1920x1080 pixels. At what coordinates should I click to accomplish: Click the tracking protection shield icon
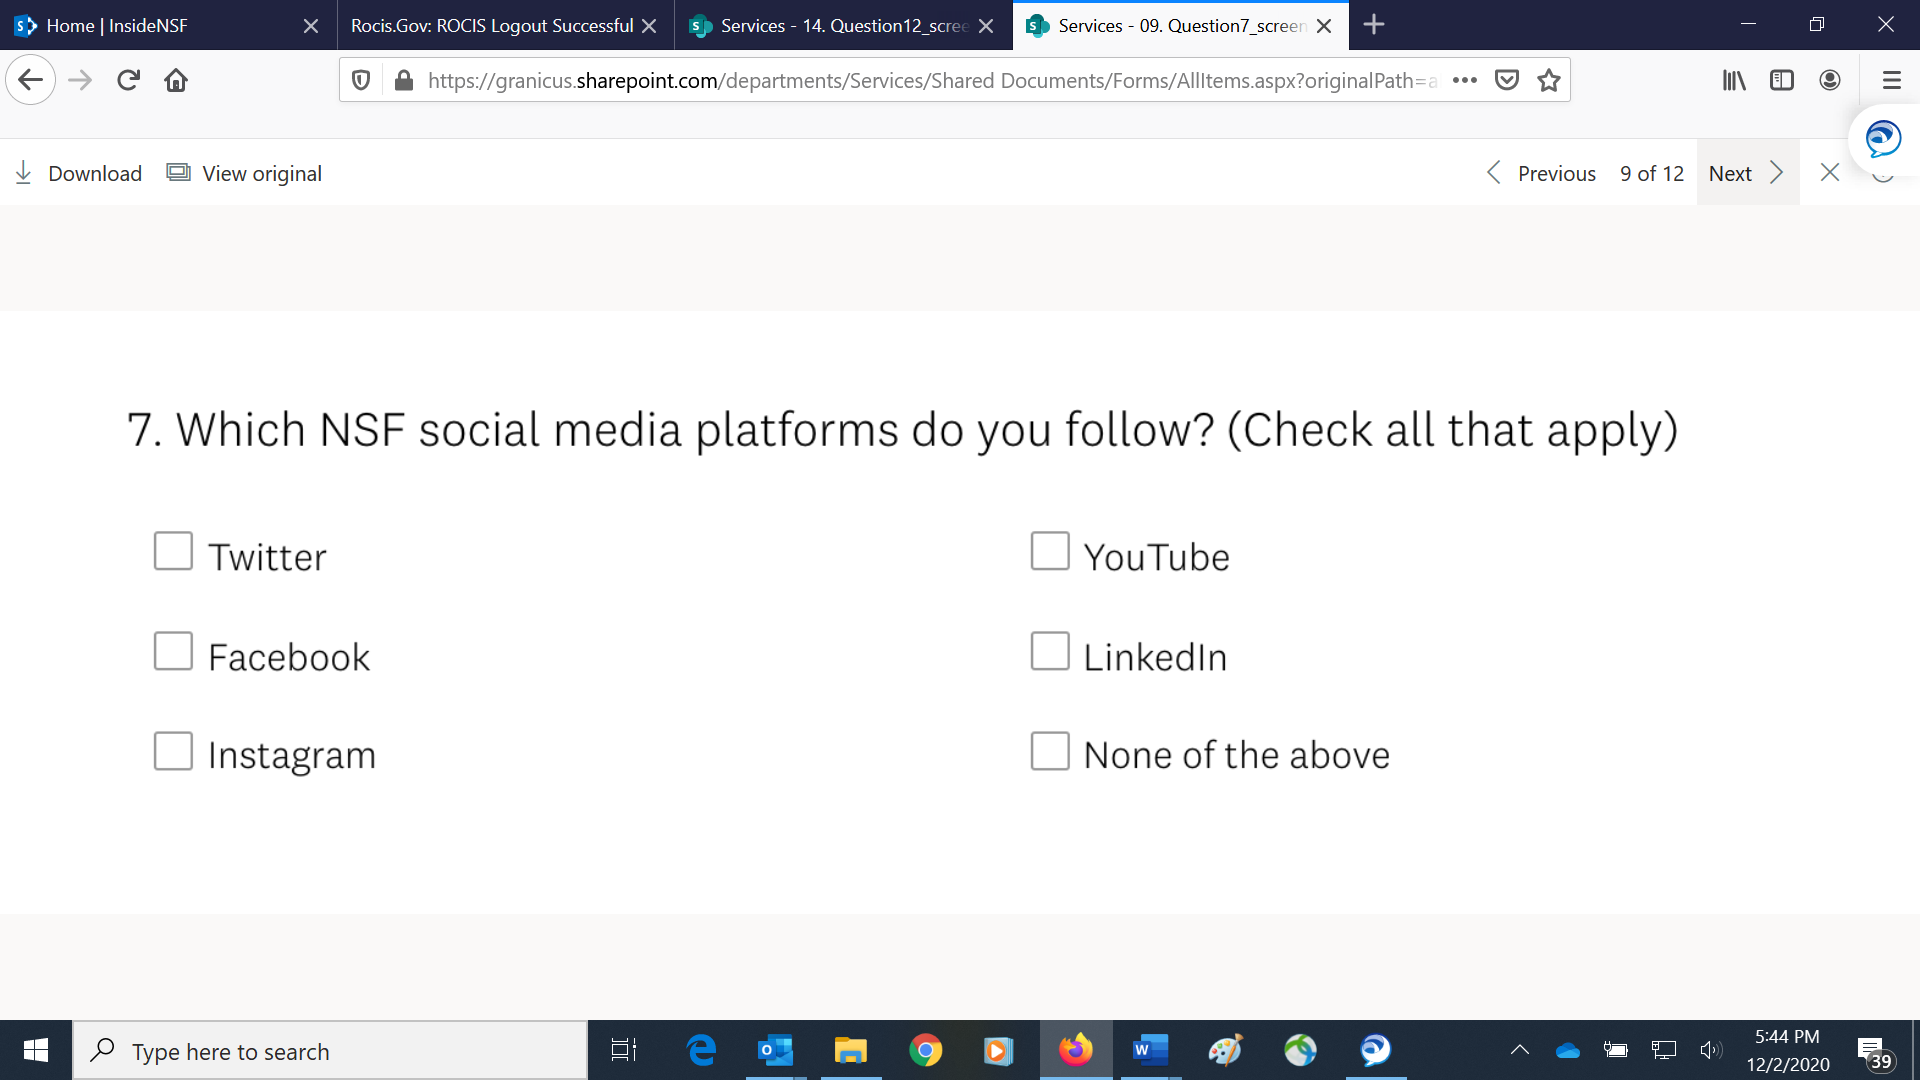click(362, 80)
